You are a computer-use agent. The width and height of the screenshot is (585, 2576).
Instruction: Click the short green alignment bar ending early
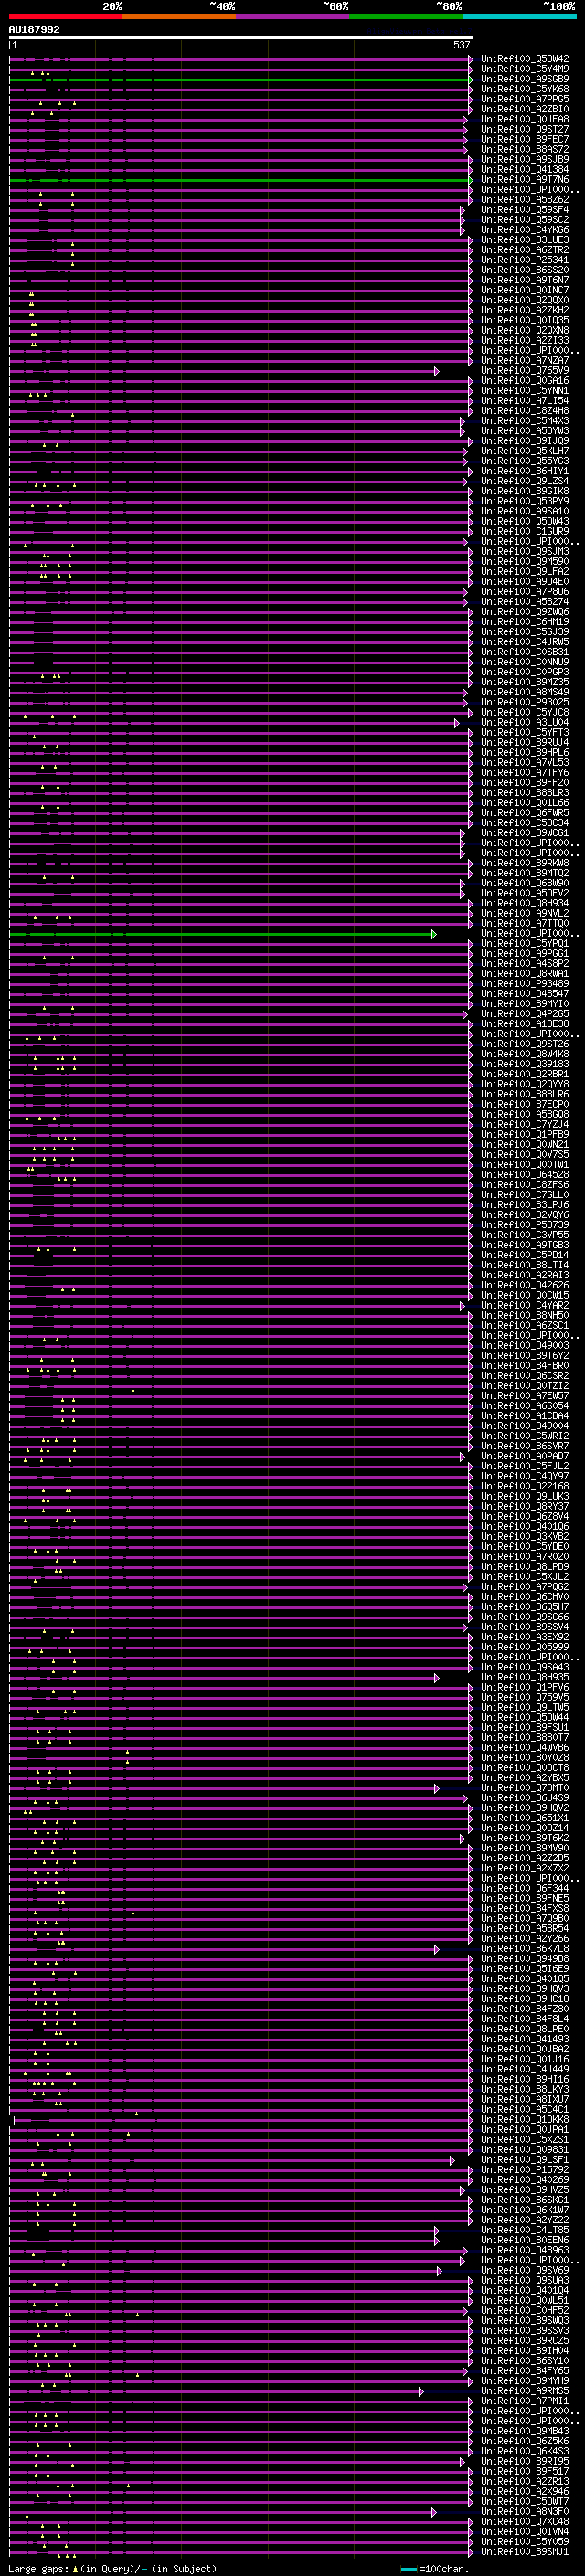(223, 934)
